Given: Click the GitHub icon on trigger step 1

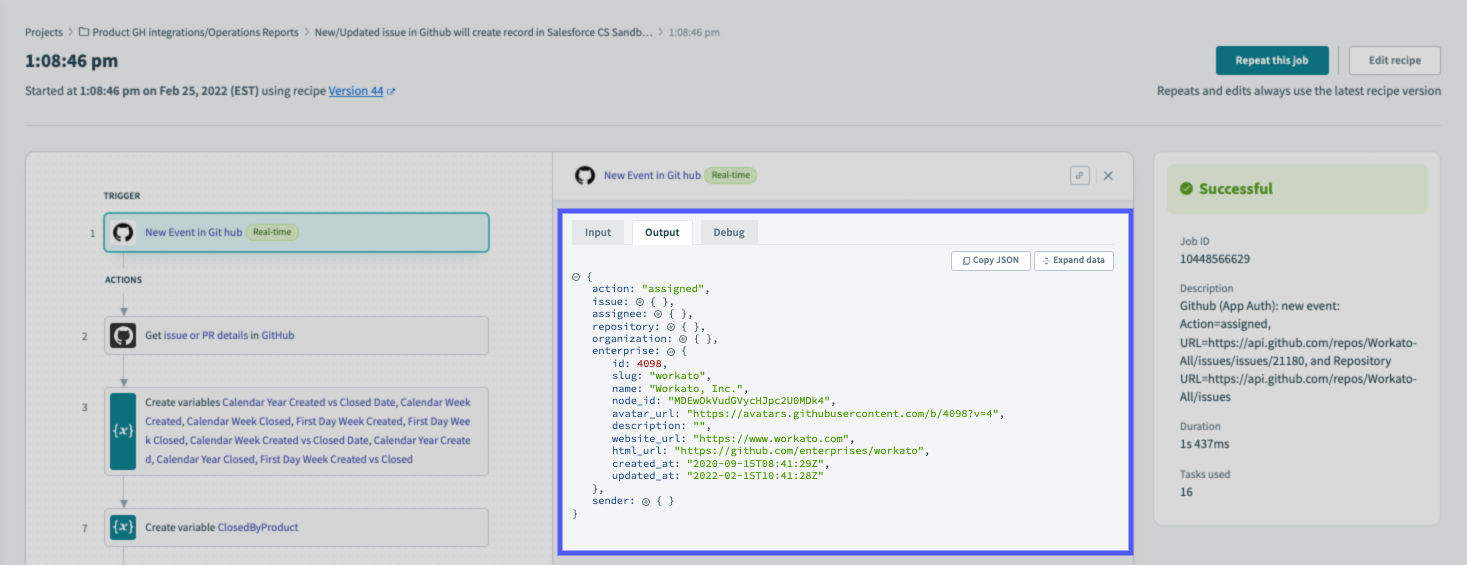Looking at the screenshot, I should tap(123, 232).
